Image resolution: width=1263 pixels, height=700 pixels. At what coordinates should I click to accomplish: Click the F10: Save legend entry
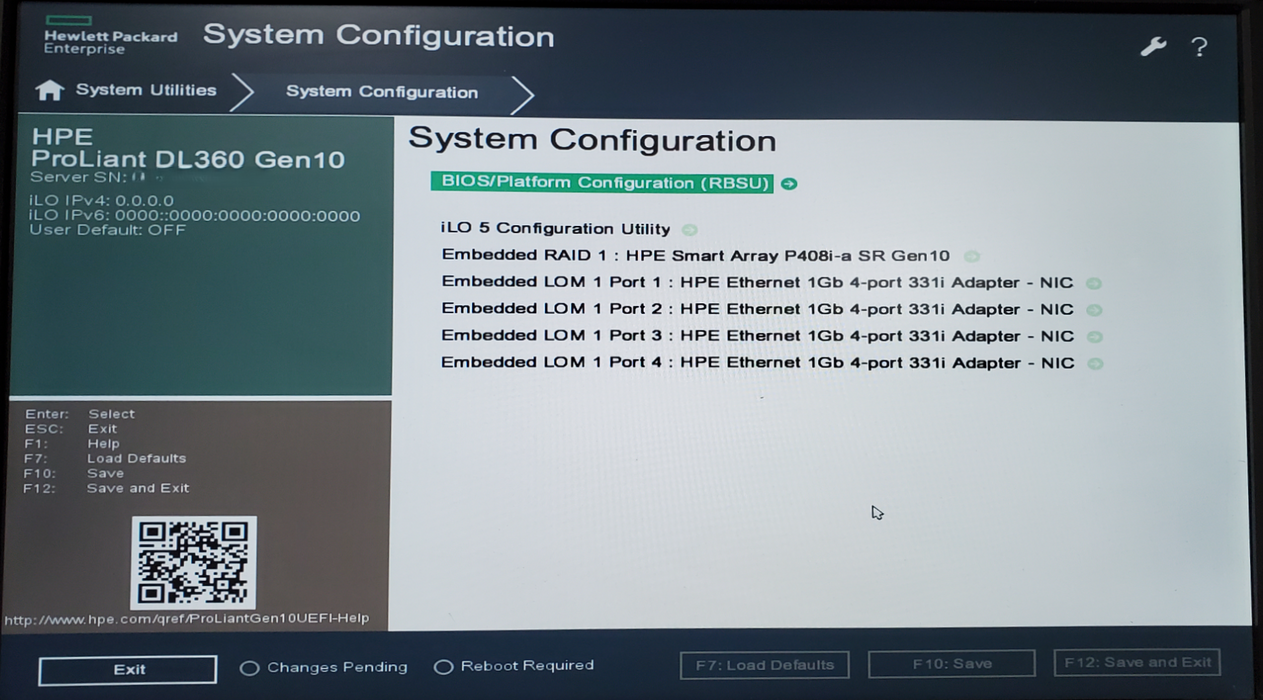coord(74,474)
